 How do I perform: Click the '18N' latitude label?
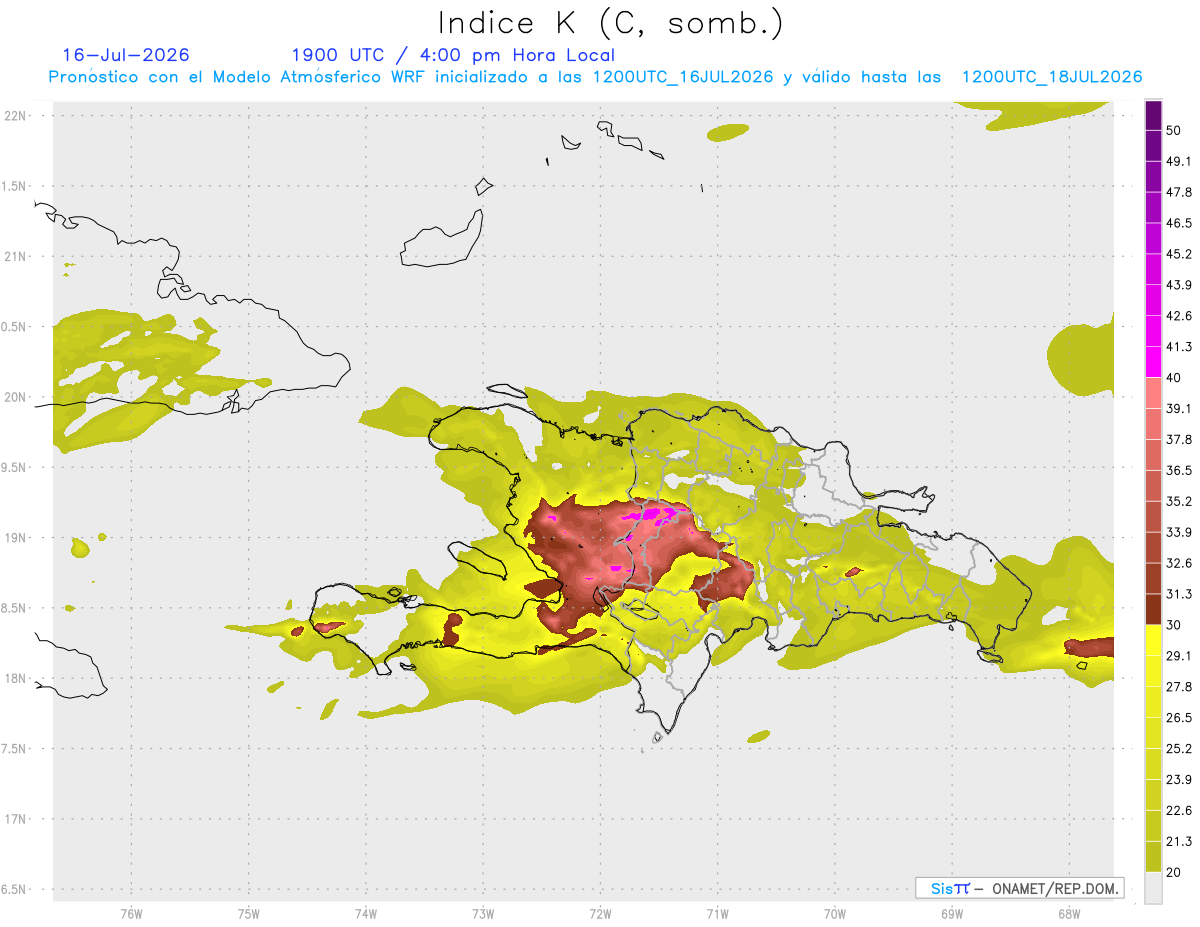(16, 678)
